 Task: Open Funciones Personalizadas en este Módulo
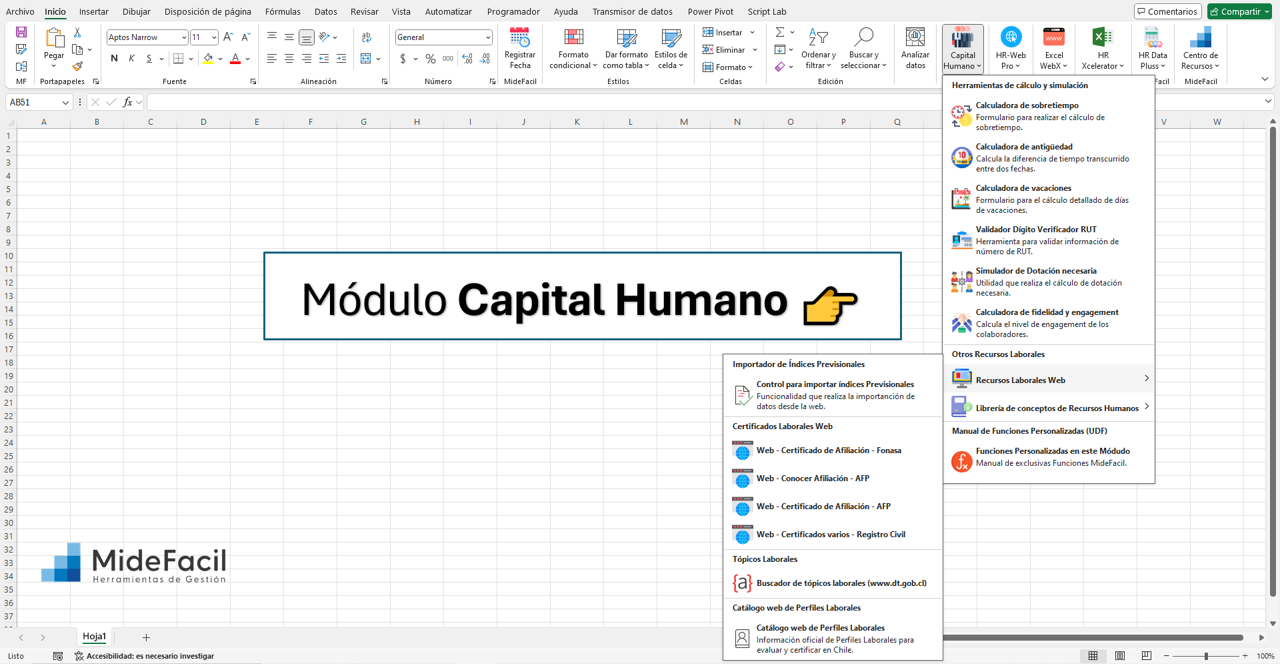1048,457
